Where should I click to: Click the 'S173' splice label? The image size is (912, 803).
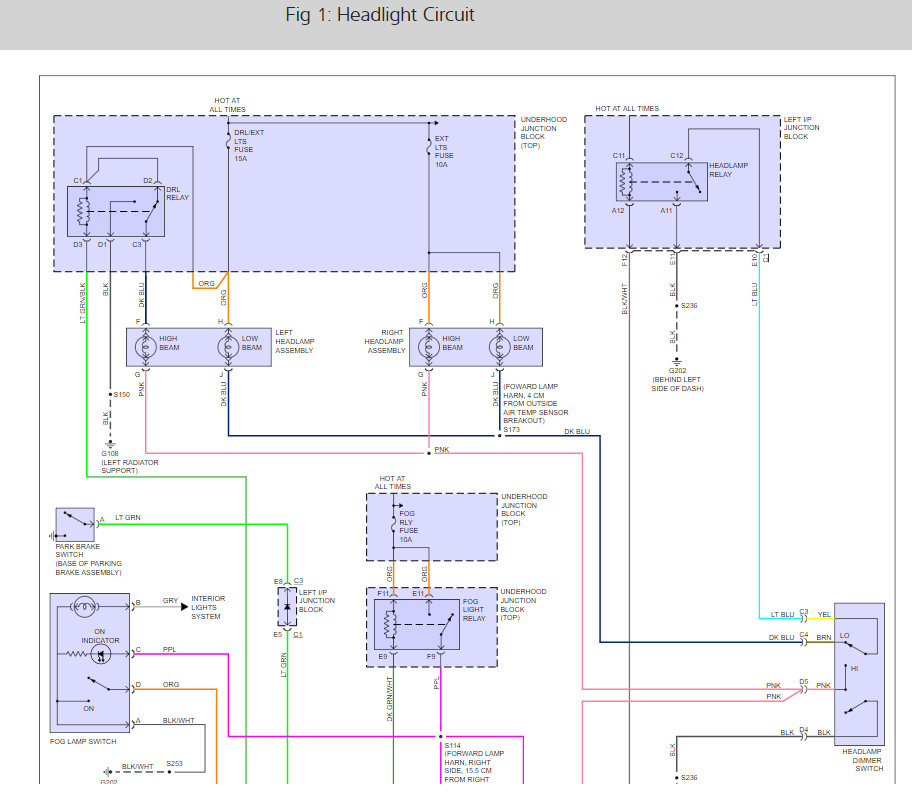[511, 430]
